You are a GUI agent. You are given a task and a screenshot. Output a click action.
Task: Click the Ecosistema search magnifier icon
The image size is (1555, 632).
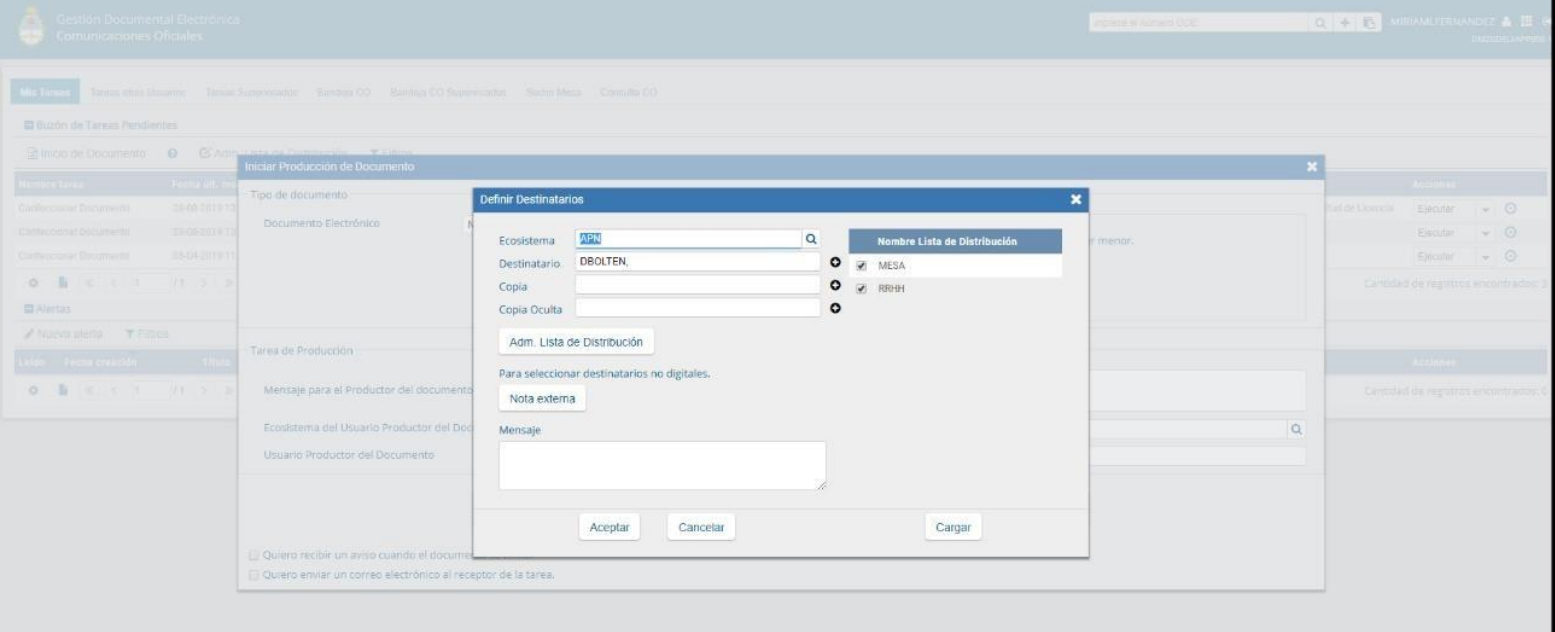coord(811,240)
